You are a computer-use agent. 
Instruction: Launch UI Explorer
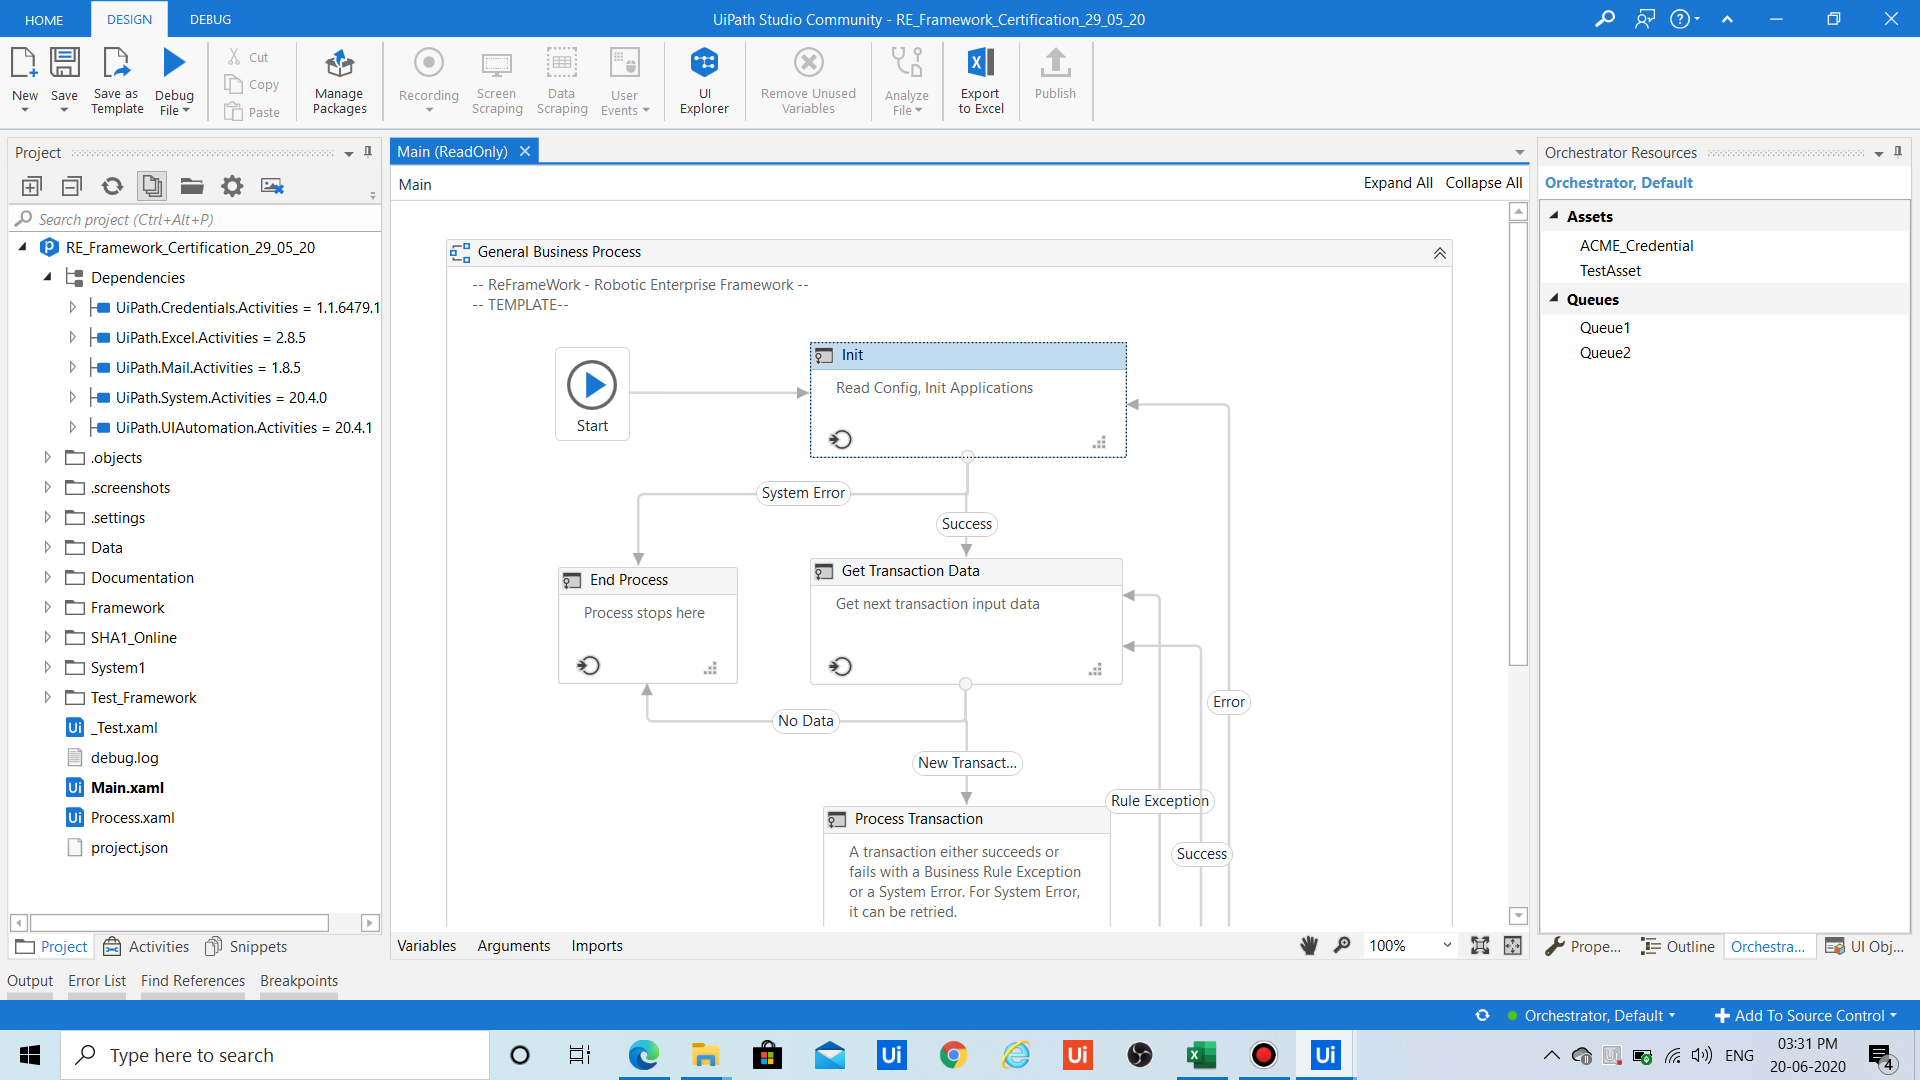tap(704, 82)
